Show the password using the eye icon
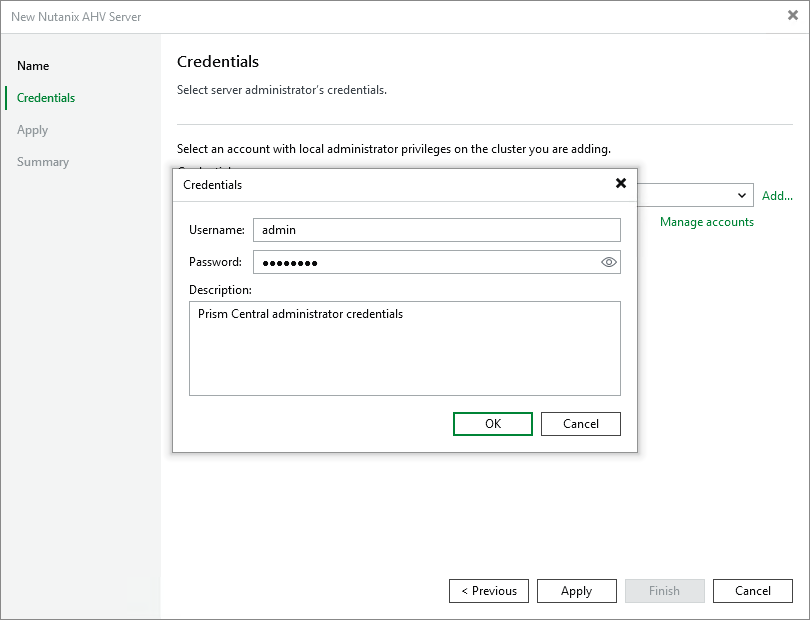810x620 pixels. point(608,261)
